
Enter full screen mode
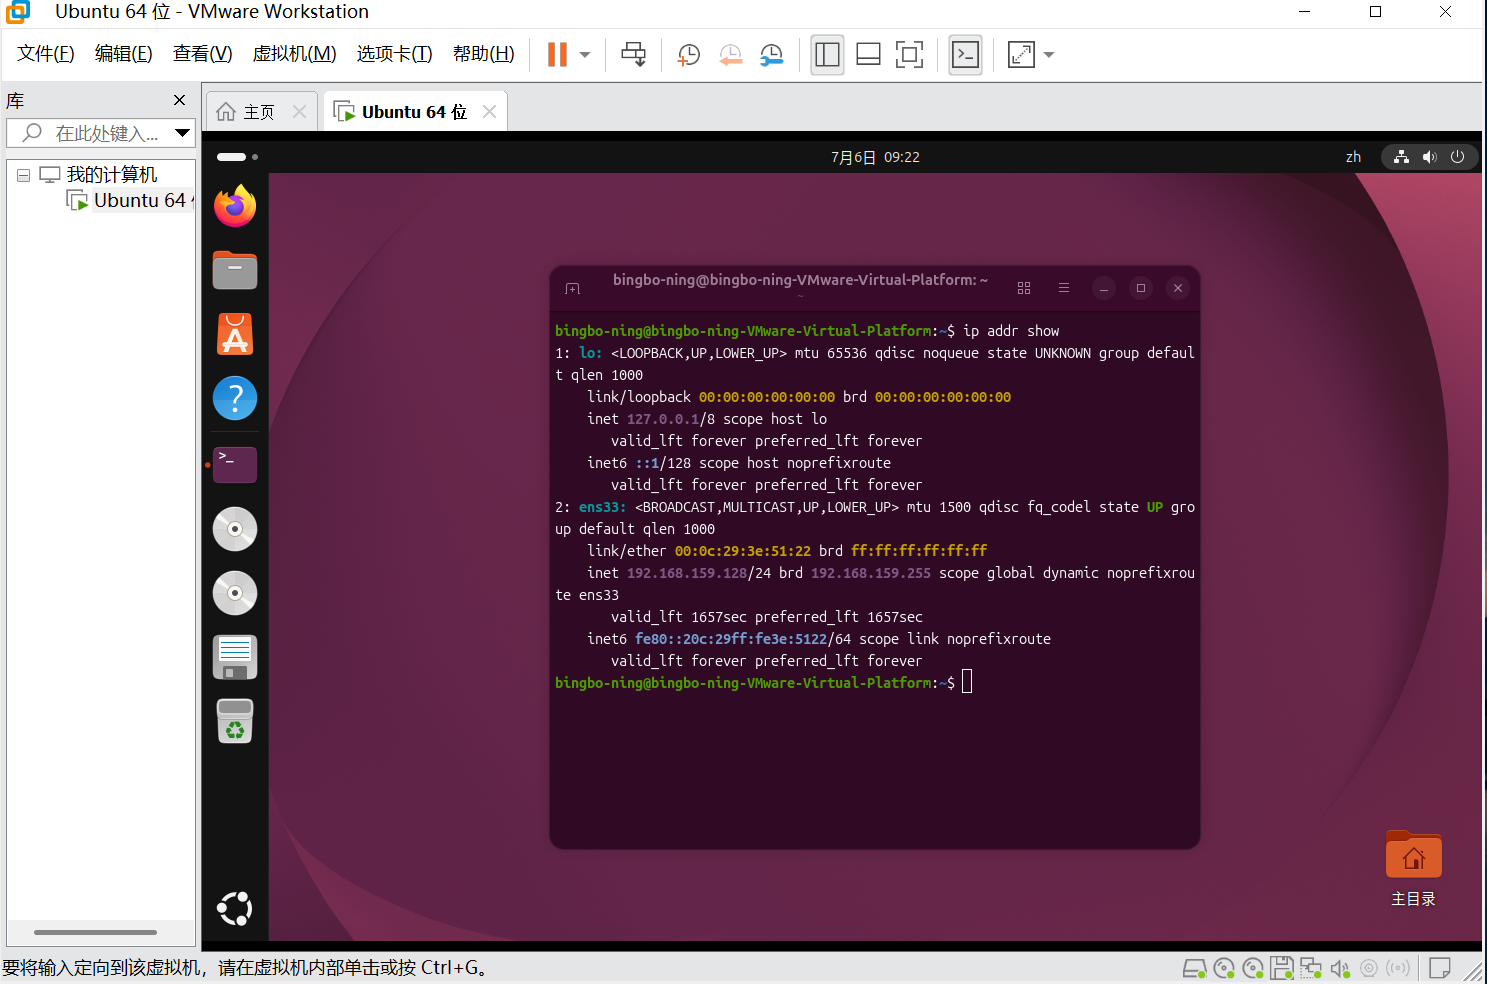[x=909, y=54]
